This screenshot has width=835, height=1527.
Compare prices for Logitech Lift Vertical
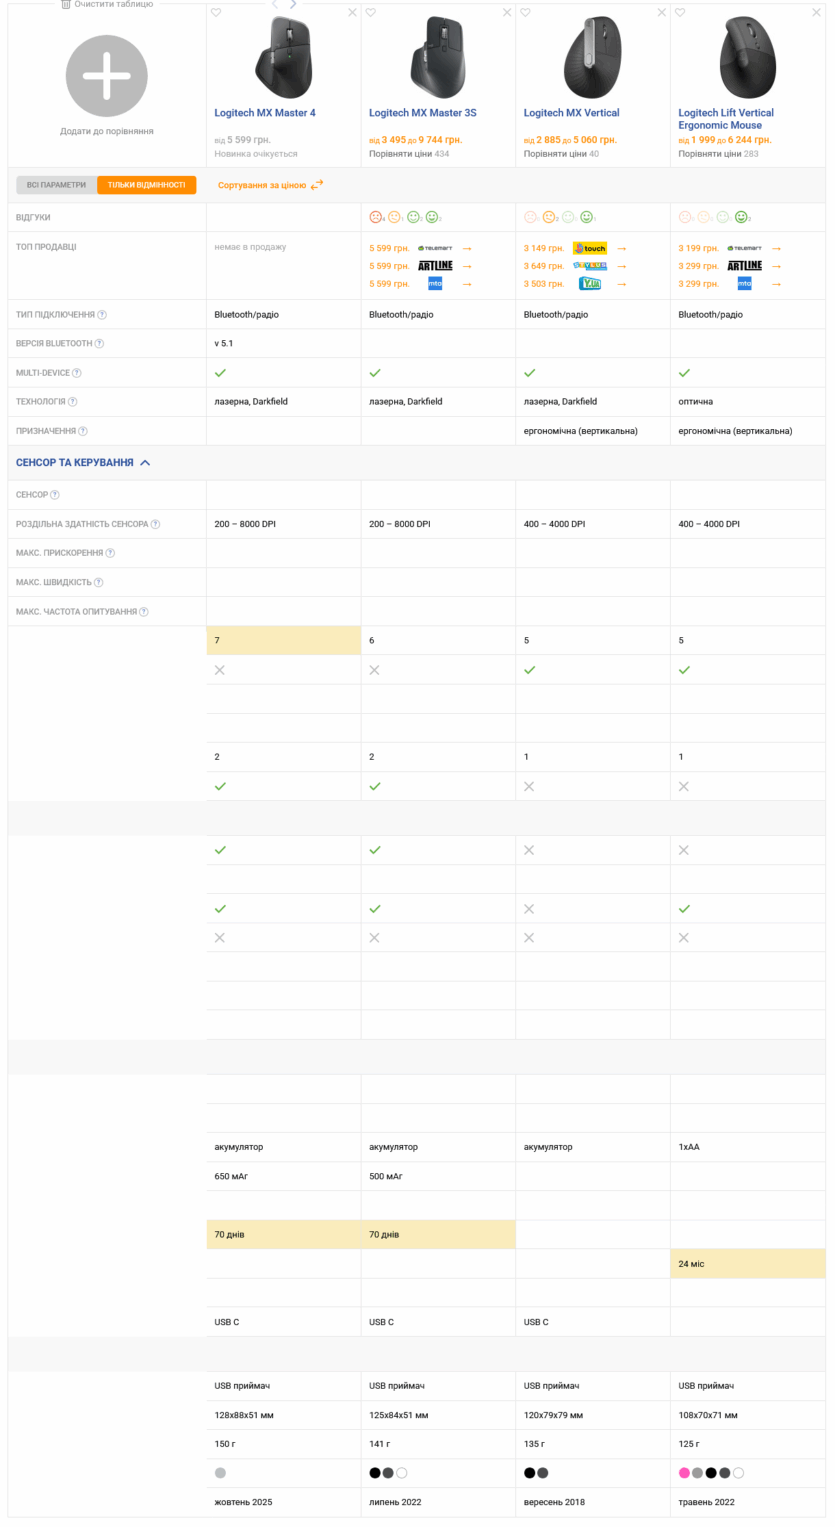tap(709, 154)
